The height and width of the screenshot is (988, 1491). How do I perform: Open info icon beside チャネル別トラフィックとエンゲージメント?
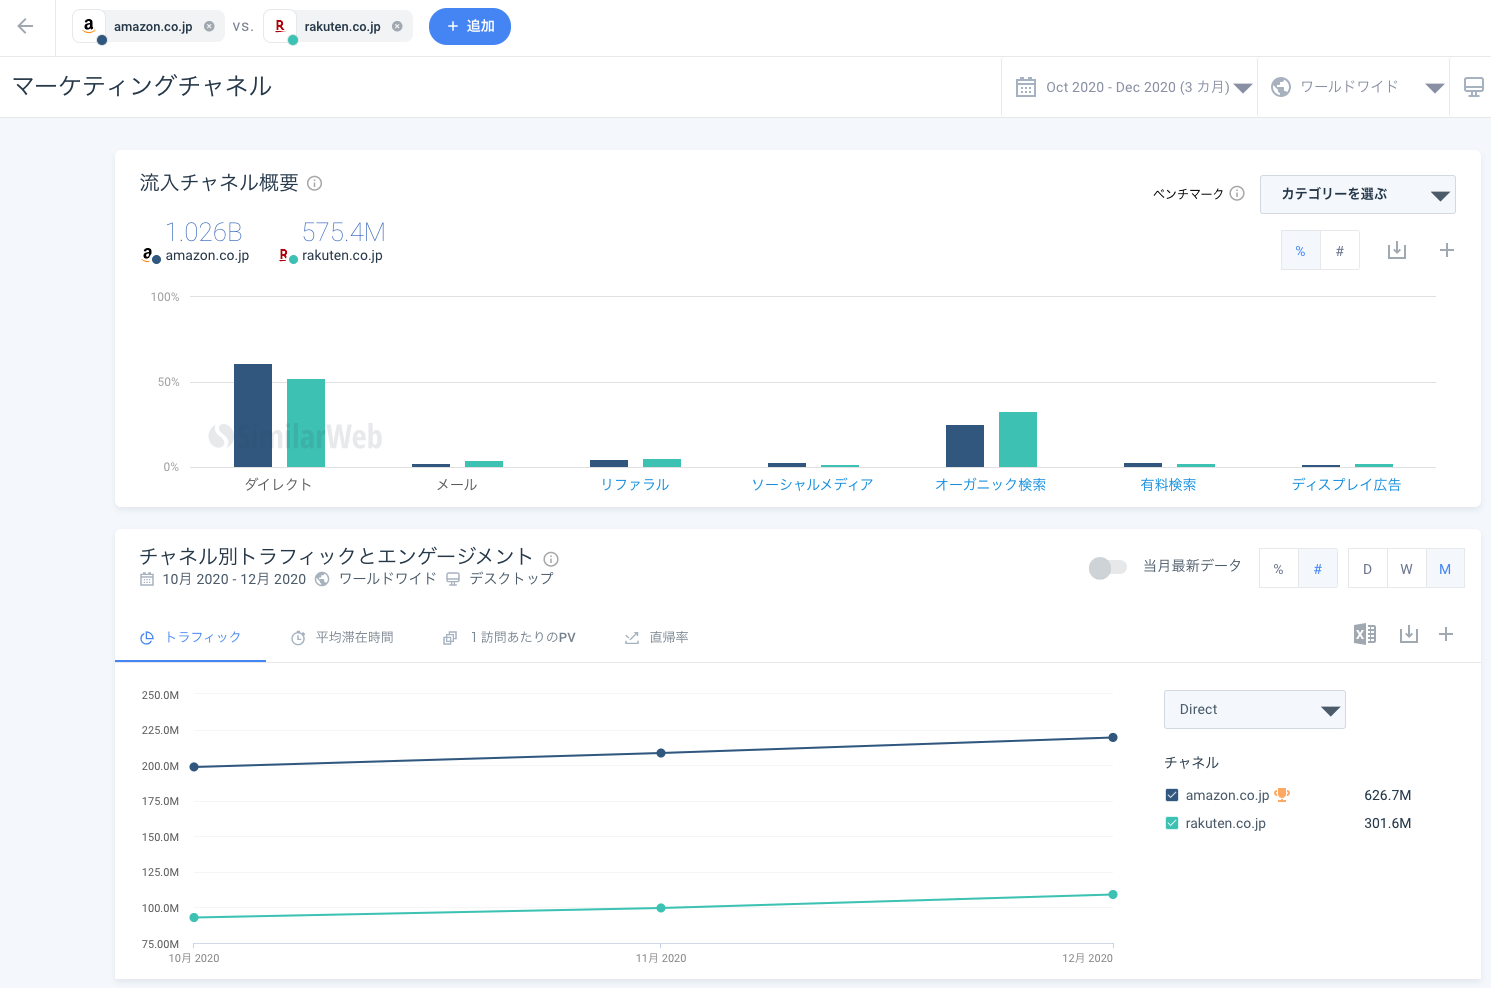pyautogui.click(x=551, y=559)
